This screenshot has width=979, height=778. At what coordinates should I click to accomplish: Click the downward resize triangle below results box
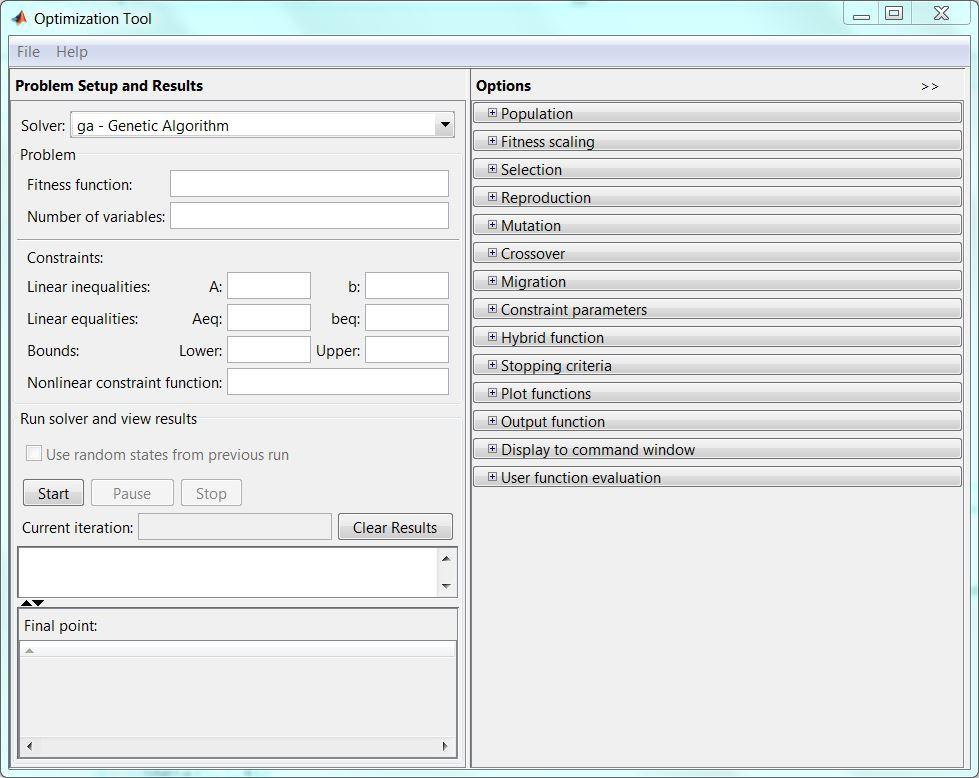[x=38, y=603]
